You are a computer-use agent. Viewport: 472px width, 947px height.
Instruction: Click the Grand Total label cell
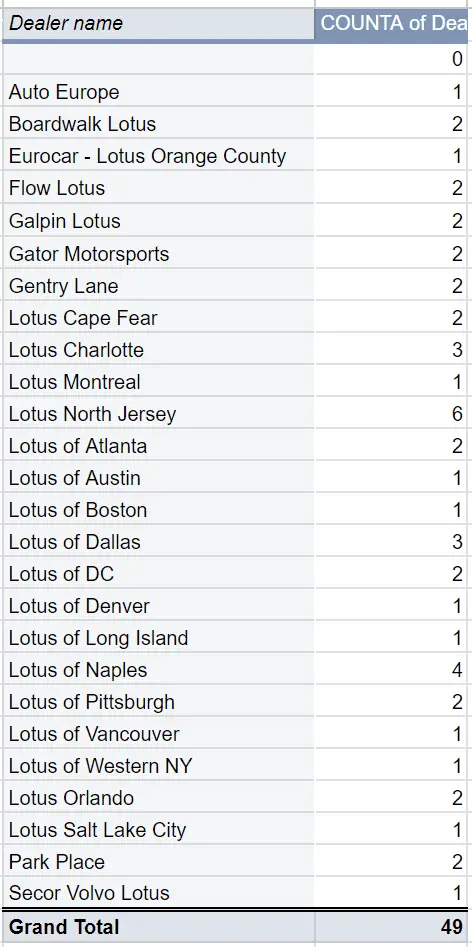click(x=158, y=926)
